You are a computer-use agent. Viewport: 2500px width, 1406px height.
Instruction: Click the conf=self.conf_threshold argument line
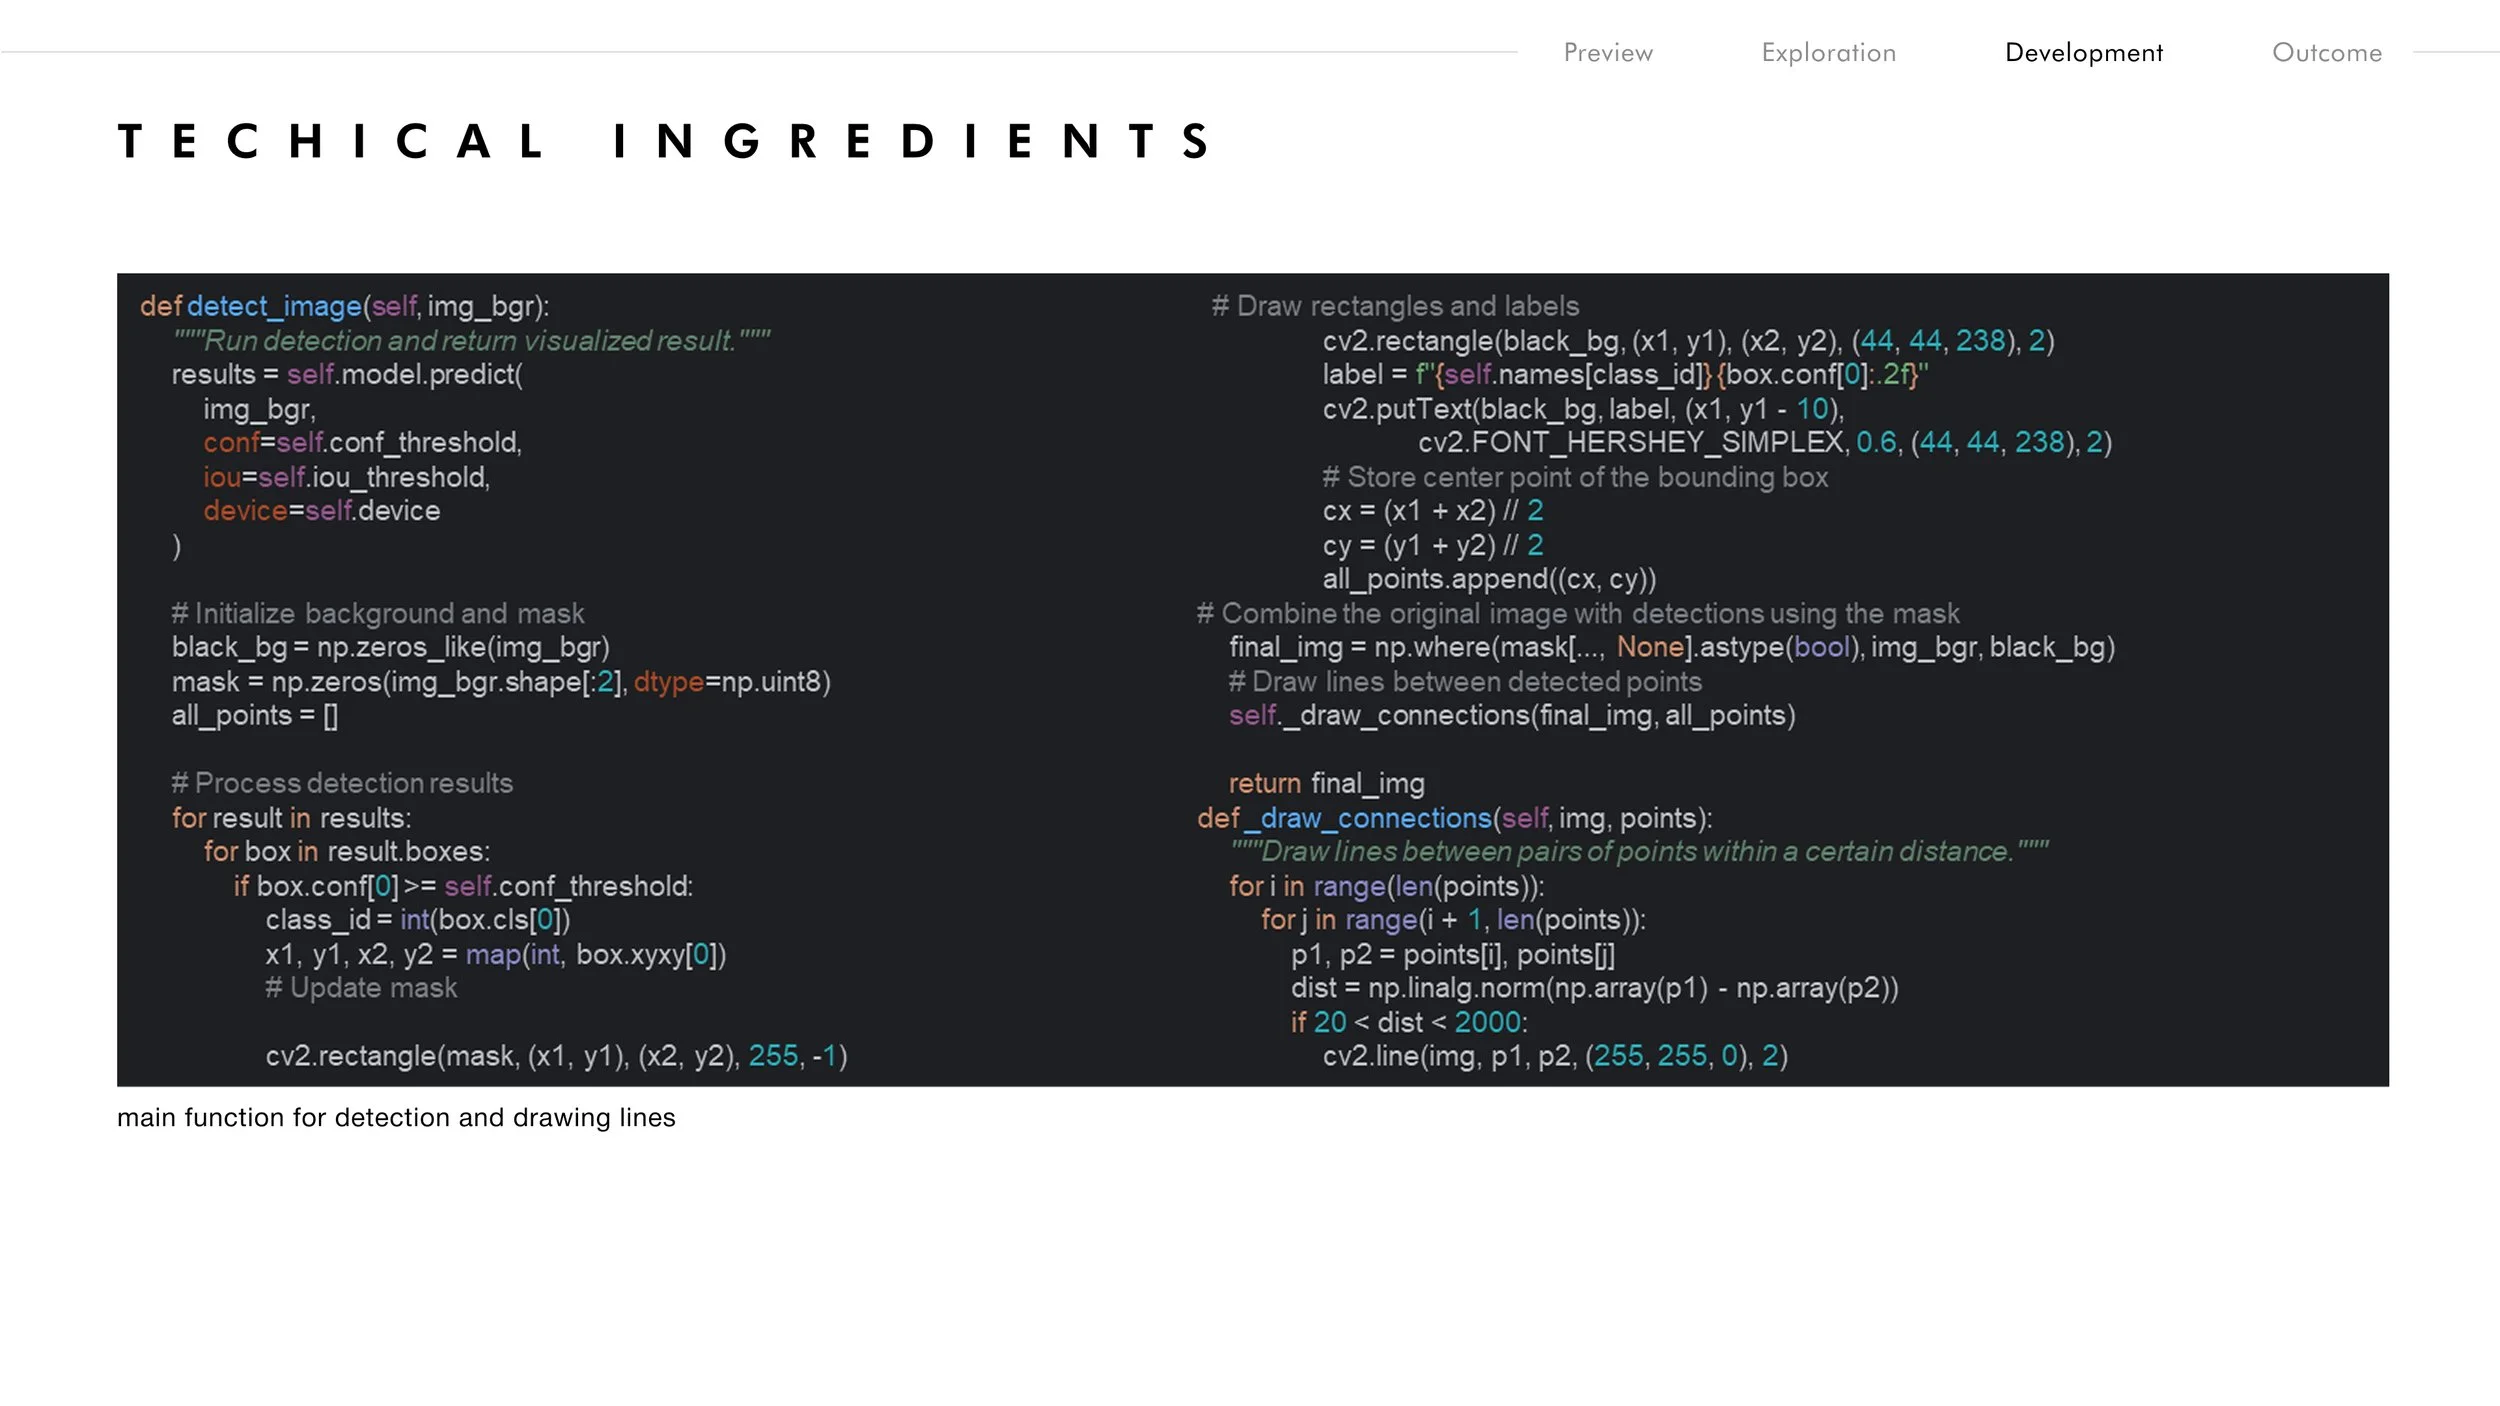click(362, 442)
